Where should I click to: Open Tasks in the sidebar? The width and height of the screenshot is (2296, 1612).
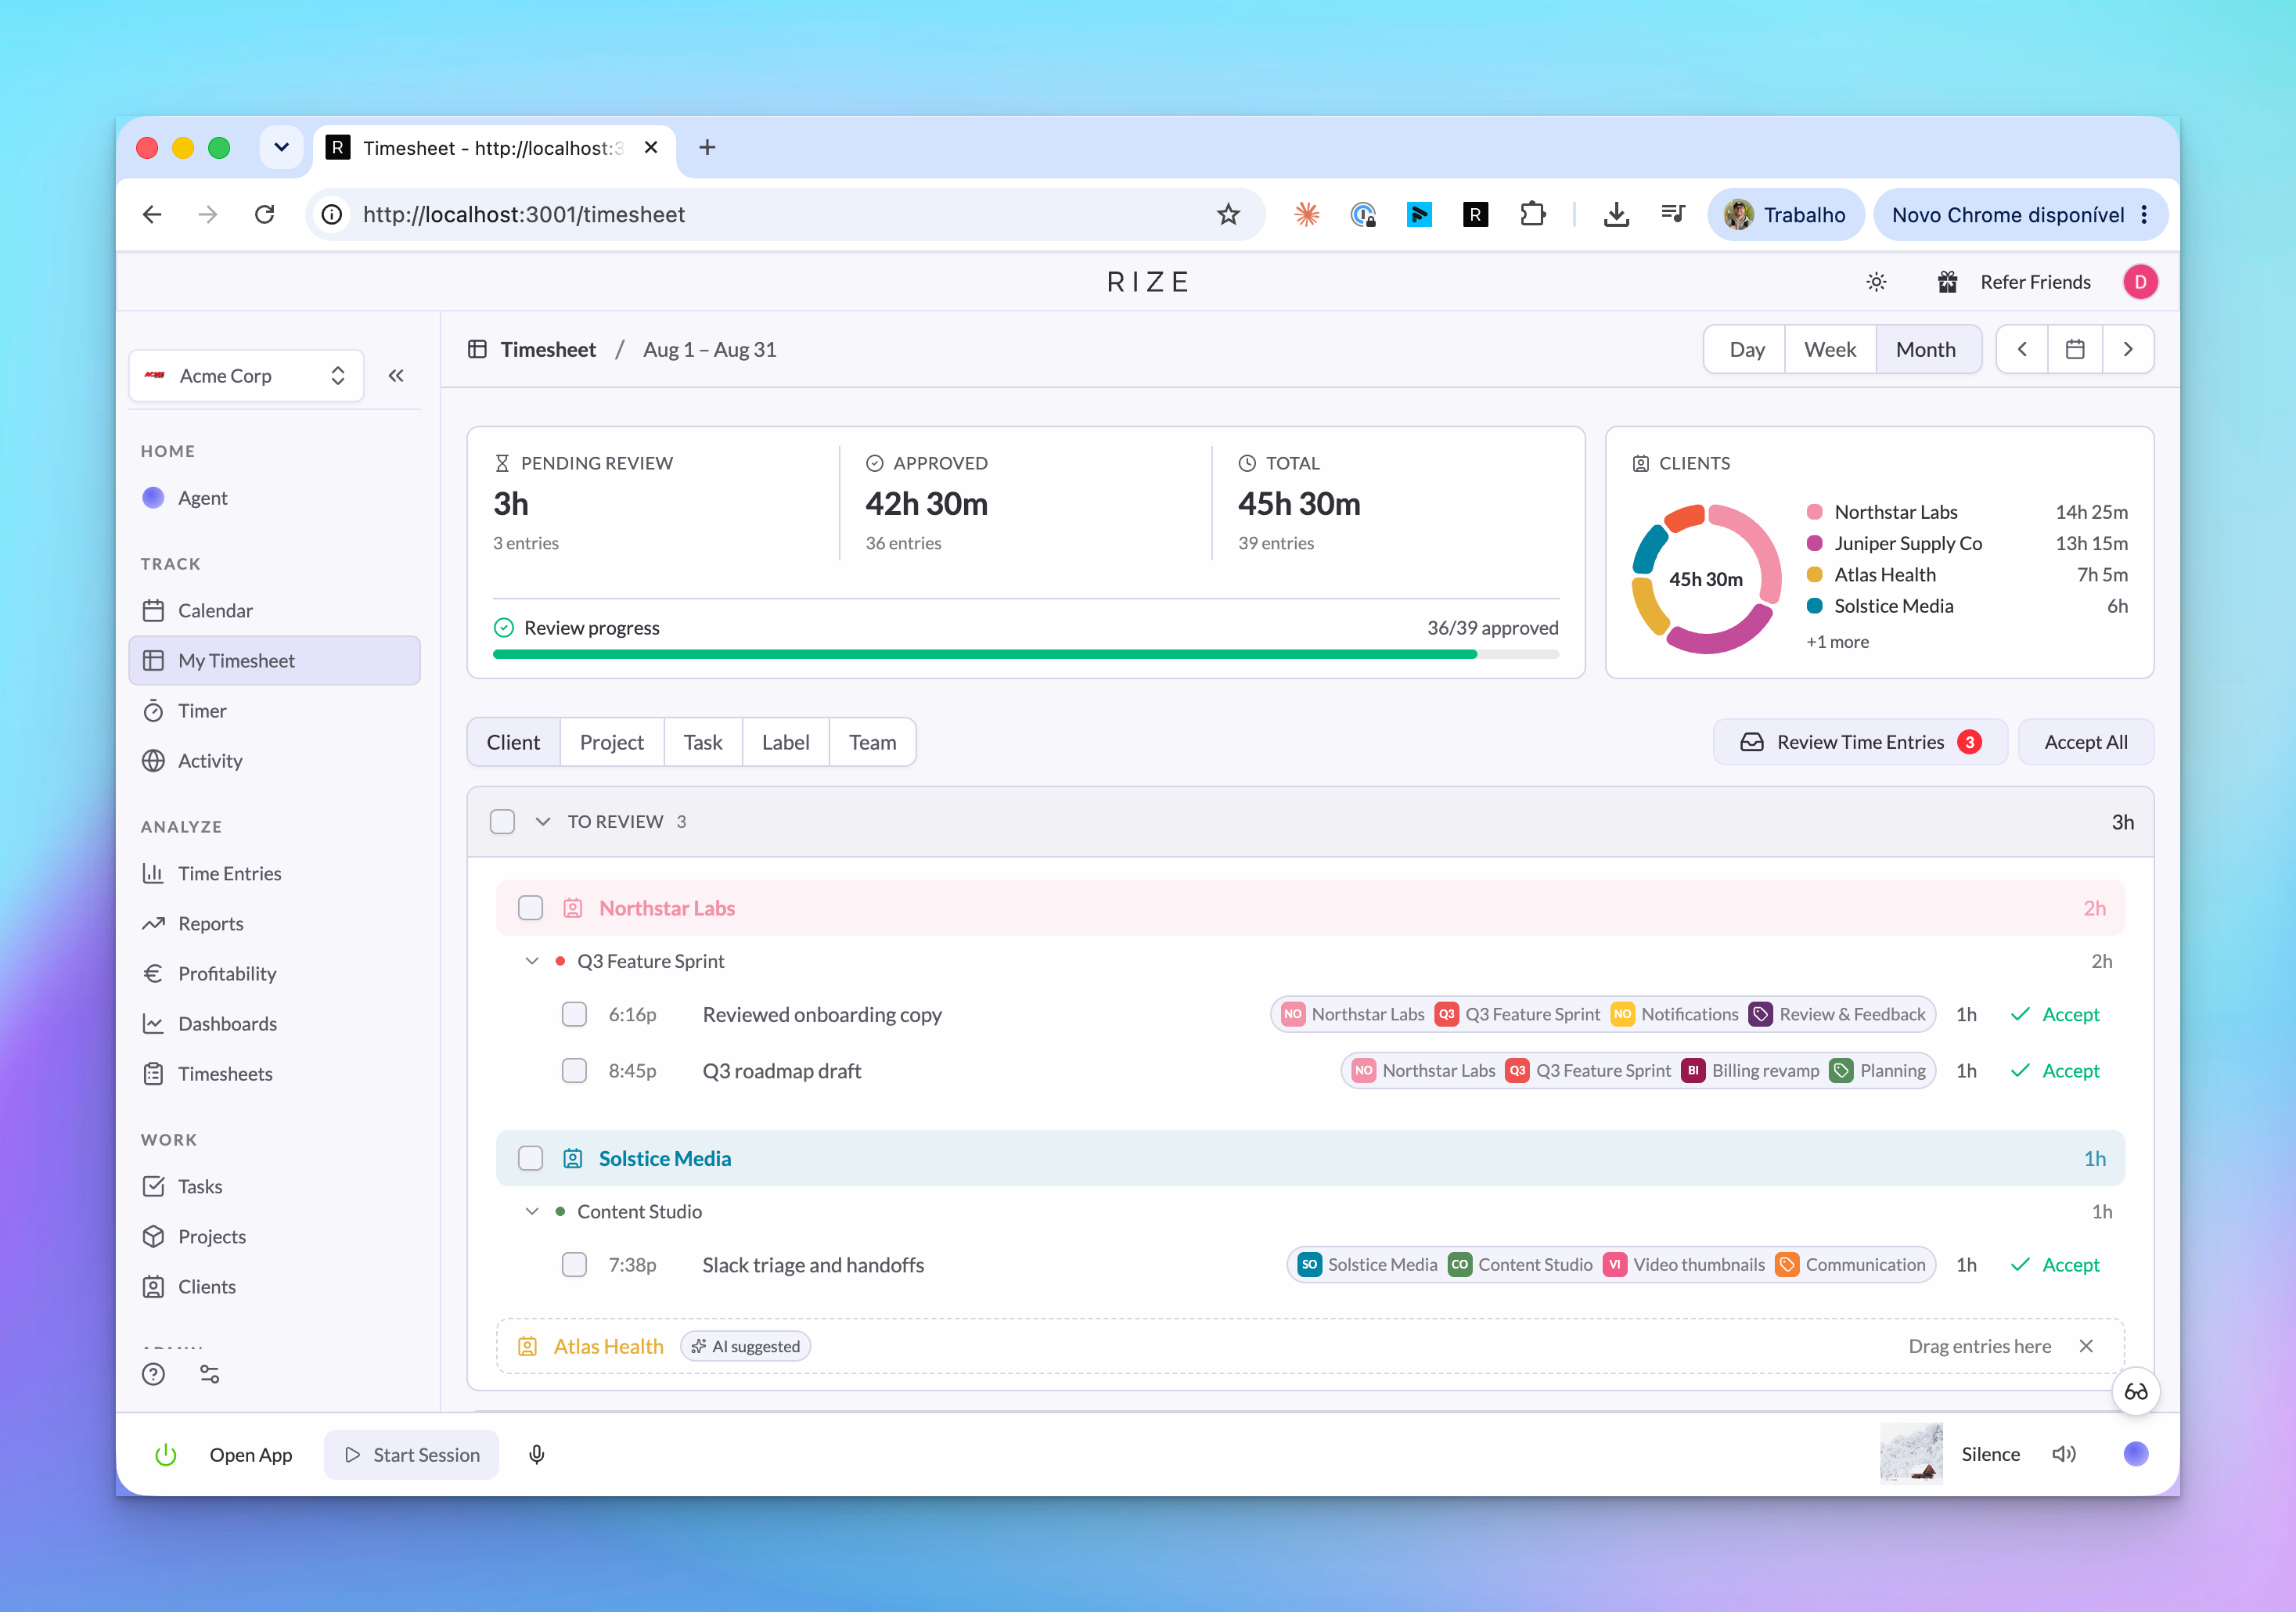[274, 1186]
